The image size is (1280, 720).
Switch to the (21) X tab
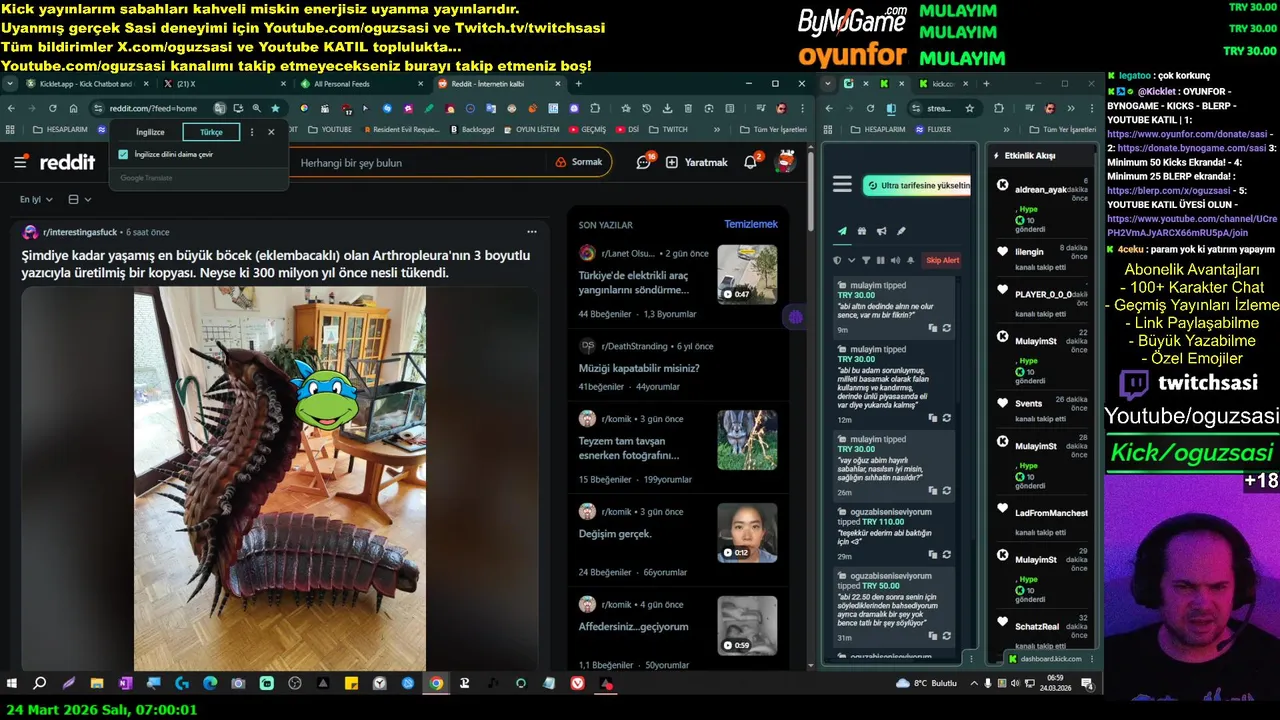(x=225, y=84)
